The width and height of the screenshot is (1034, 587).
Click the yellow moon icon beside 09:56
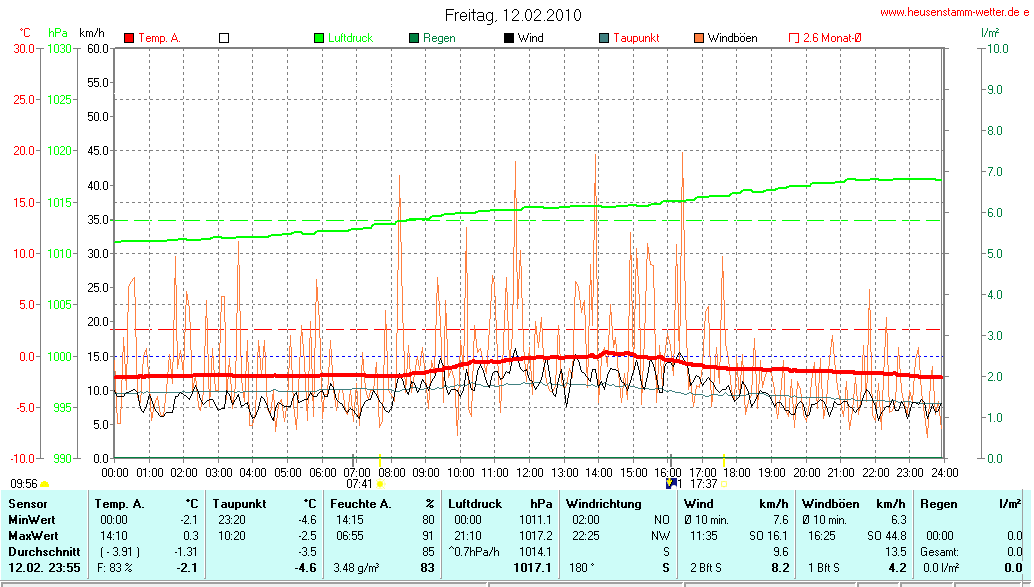click(x=45, y=484)
